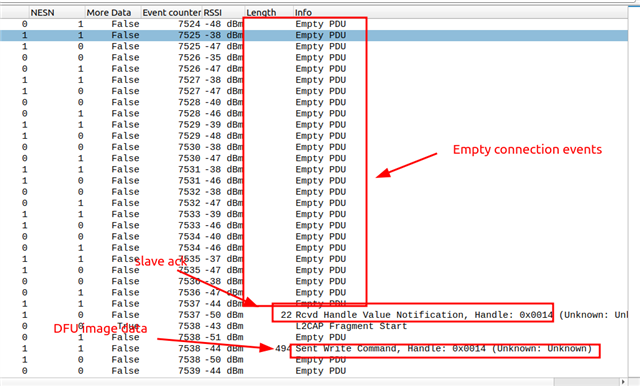The width and height of the screenshot is (640, 386).
Task: Pick the row 7525 at -47 dBm
Action: pos(314,47)
